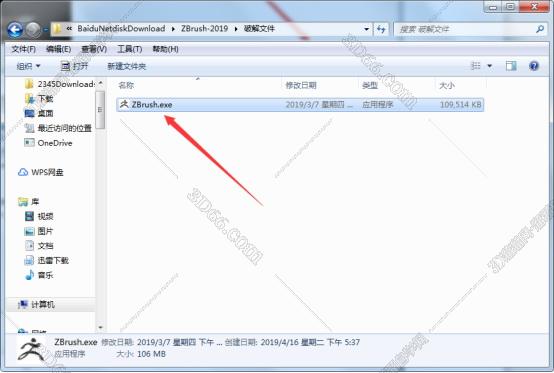554x373 pixels.
Task: Click the Forward navigation arrow
Action: click(34, 30)
